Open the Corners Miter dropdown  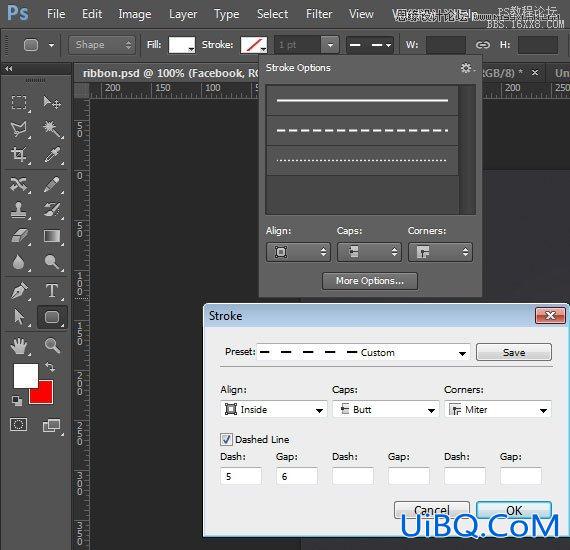[498, 410]
